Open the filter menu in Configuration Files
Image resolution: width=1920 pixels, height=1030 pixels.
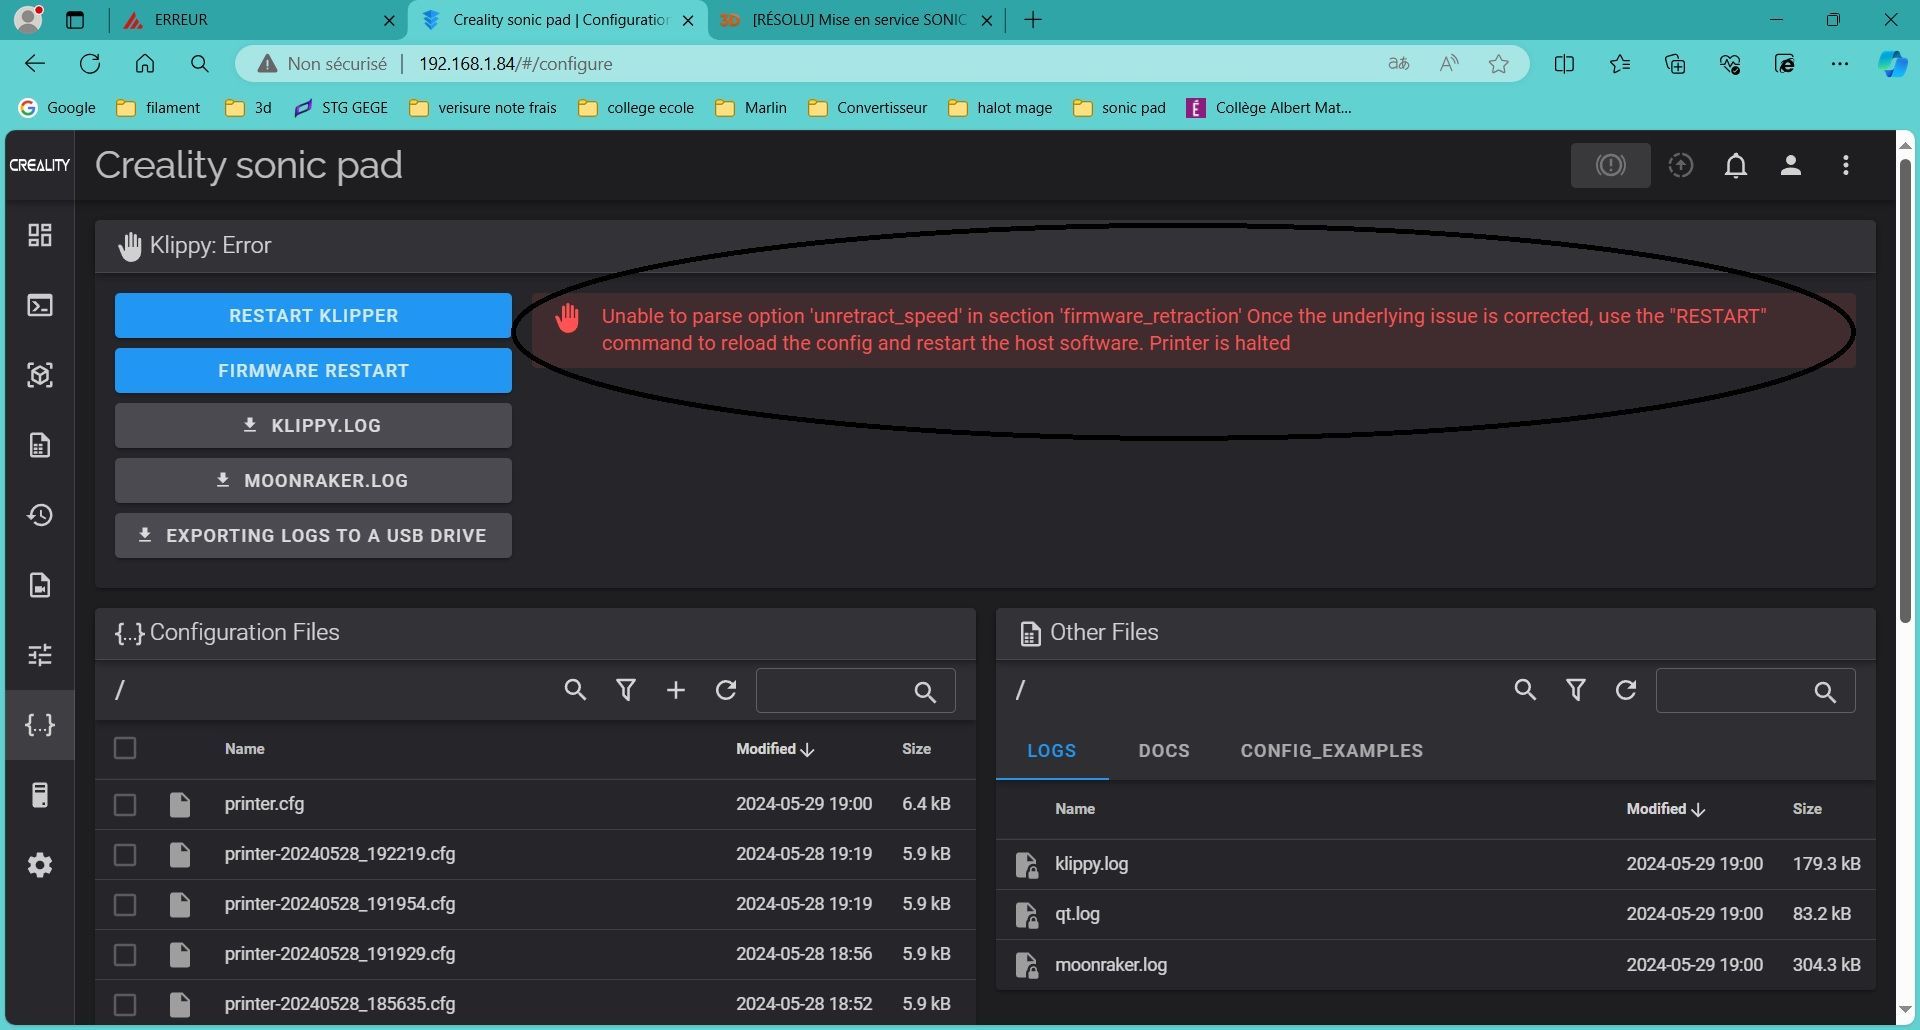pos(626,690)
